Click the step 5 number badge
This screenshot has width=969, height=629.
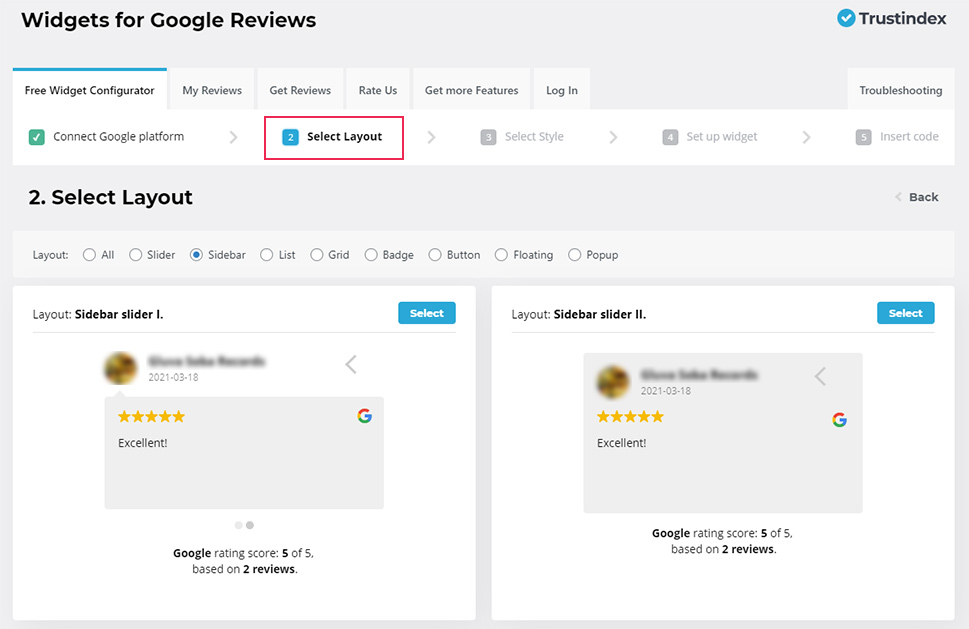[863, 137]
